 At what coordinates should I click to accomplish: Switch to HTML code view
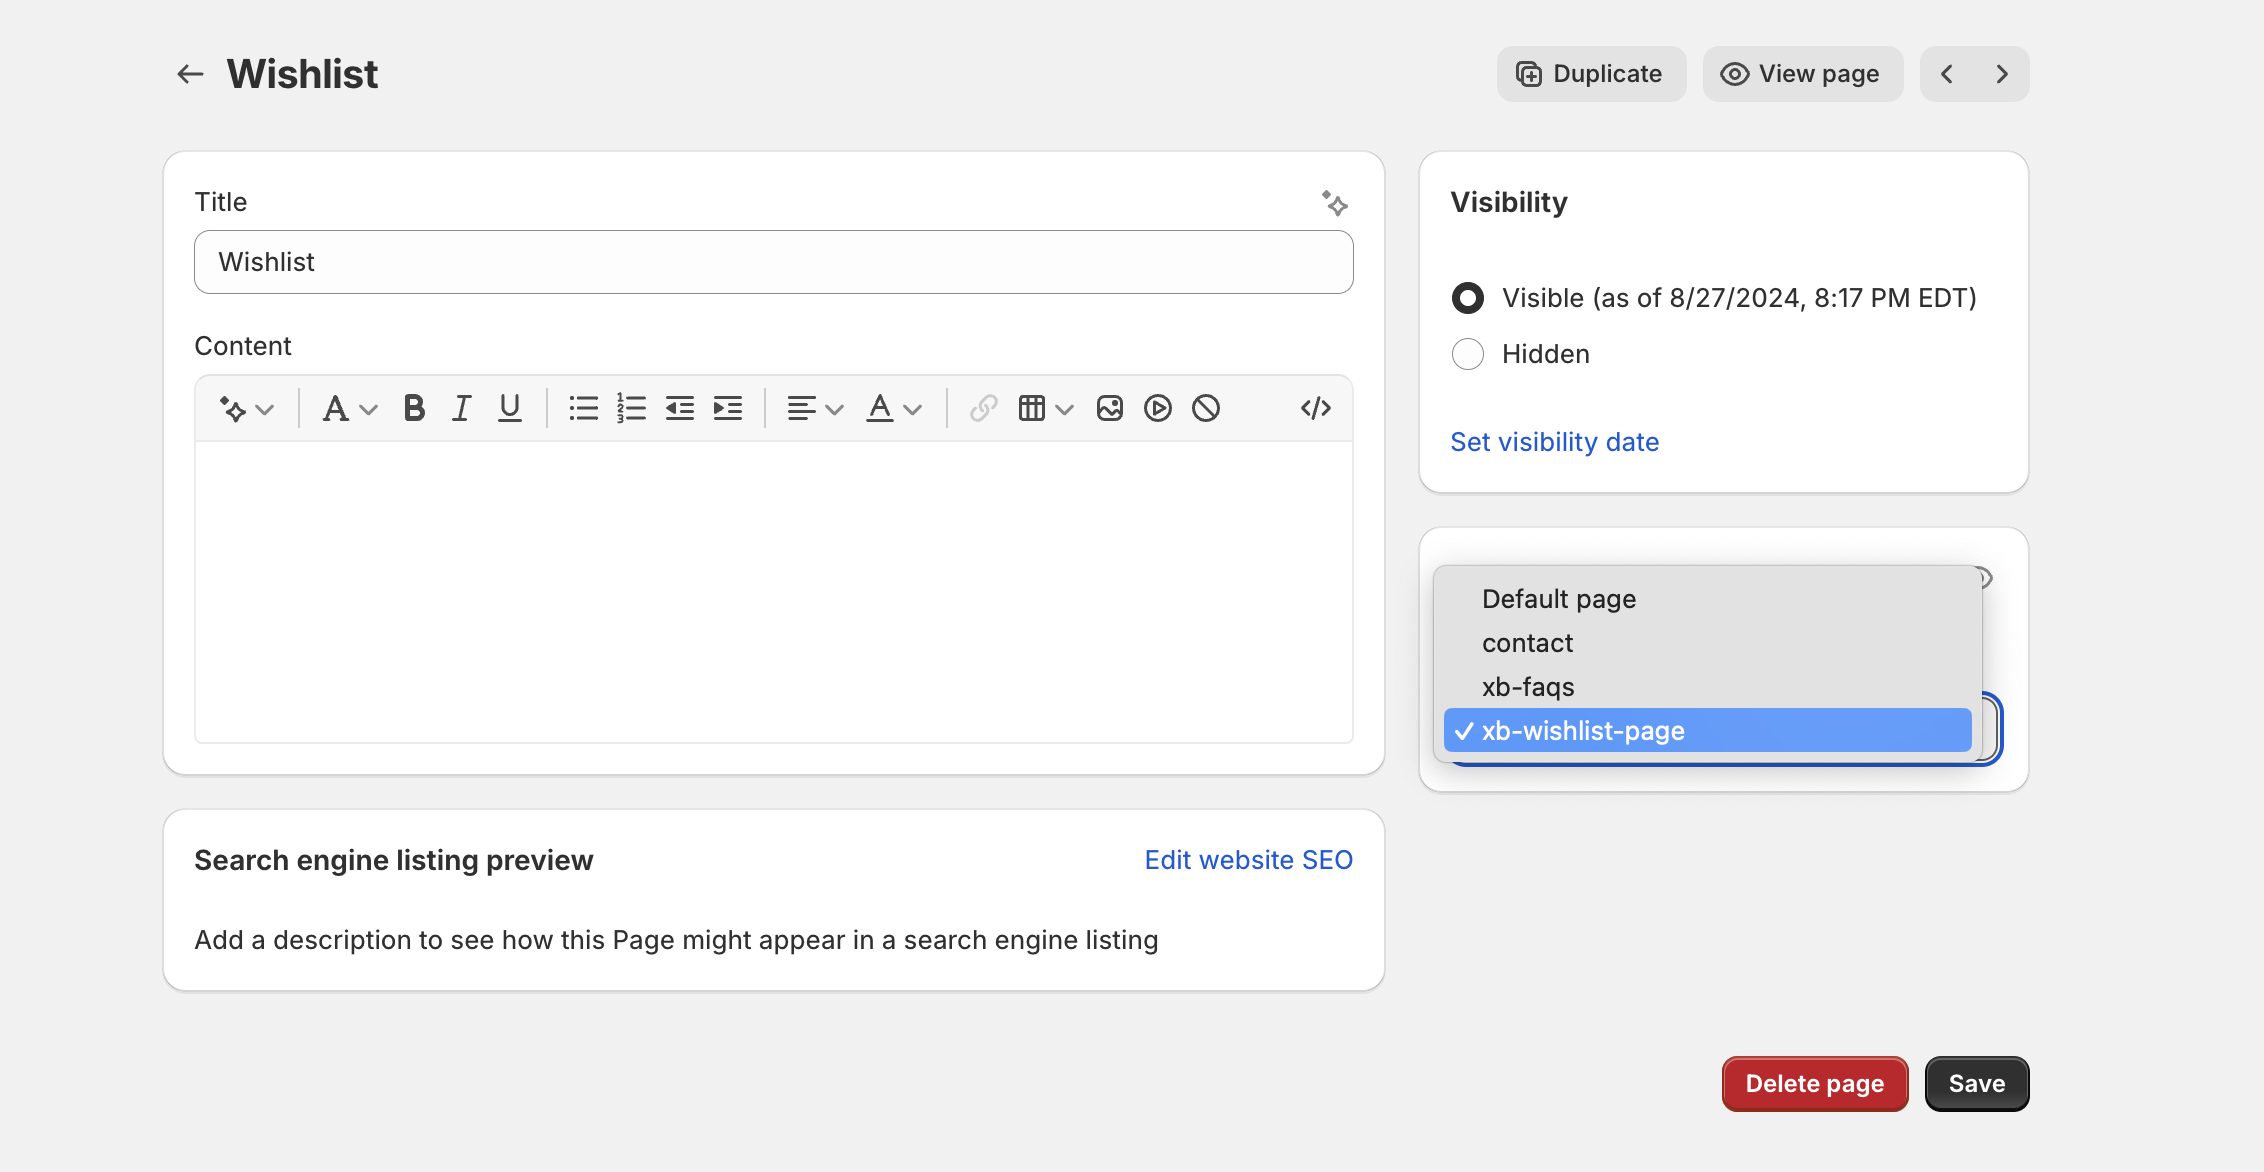pos(1316,408)
